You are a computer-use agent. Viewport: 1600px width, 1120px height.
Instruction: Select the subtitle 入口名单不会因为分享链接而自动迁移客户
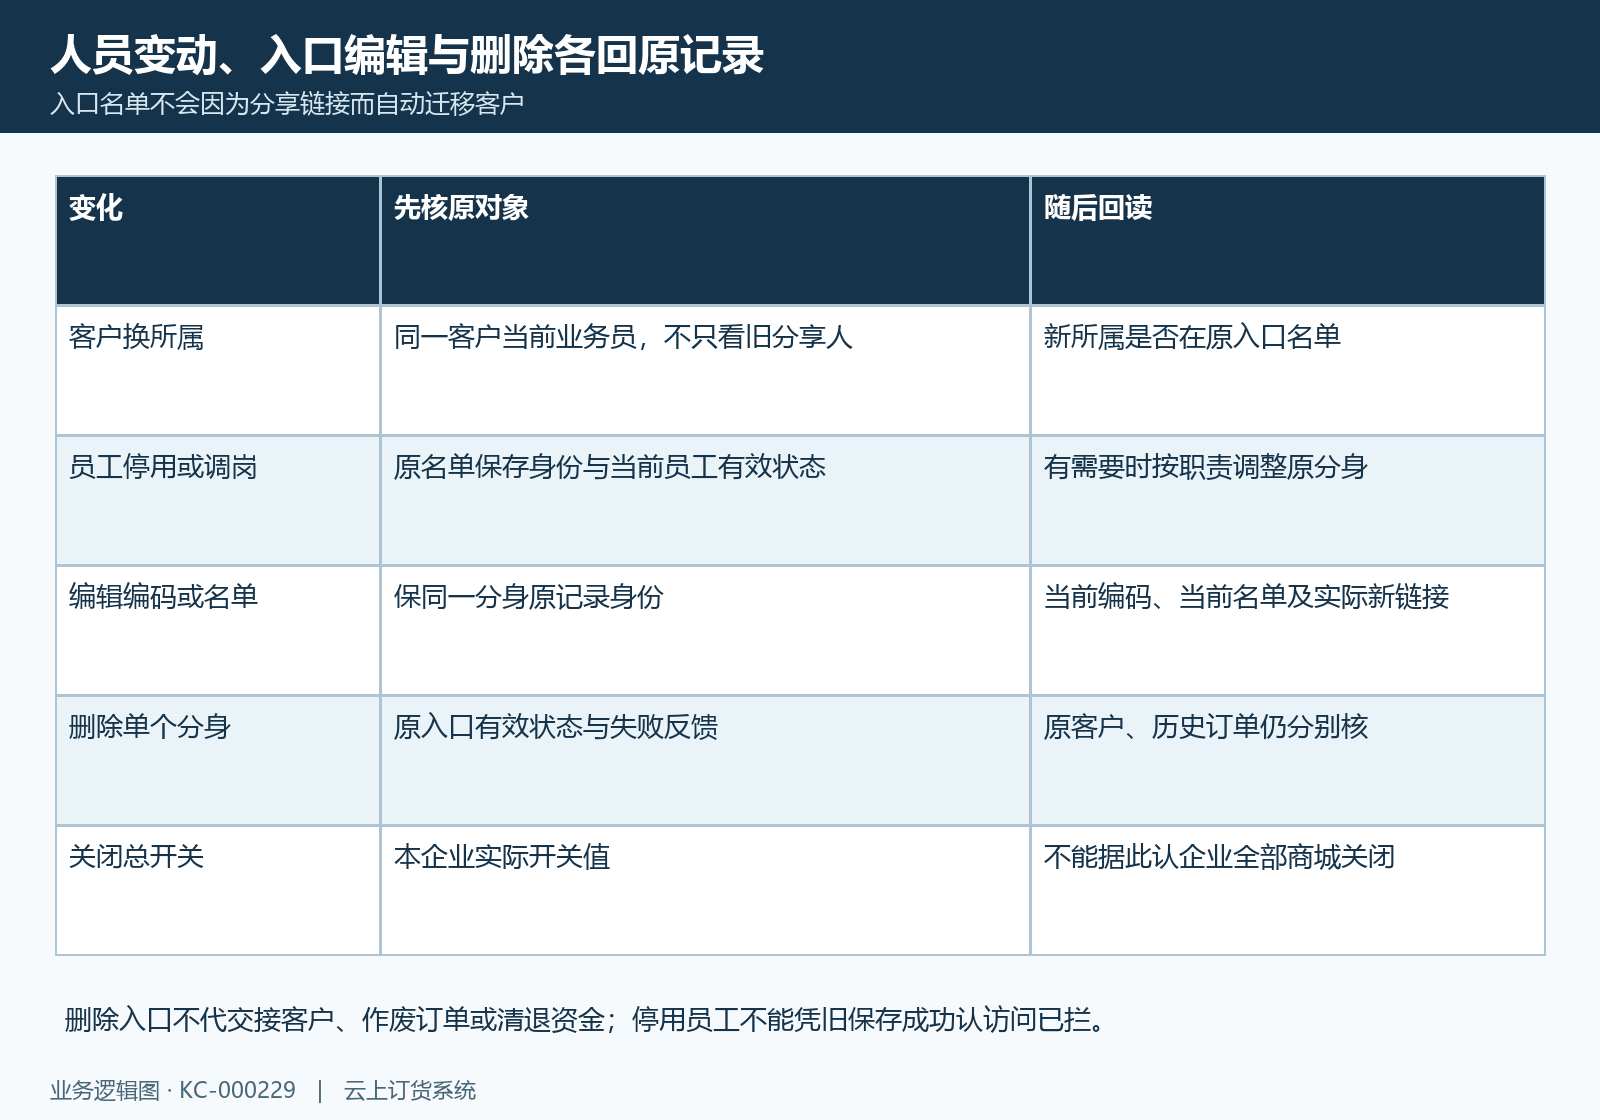(x=287, y=104)
